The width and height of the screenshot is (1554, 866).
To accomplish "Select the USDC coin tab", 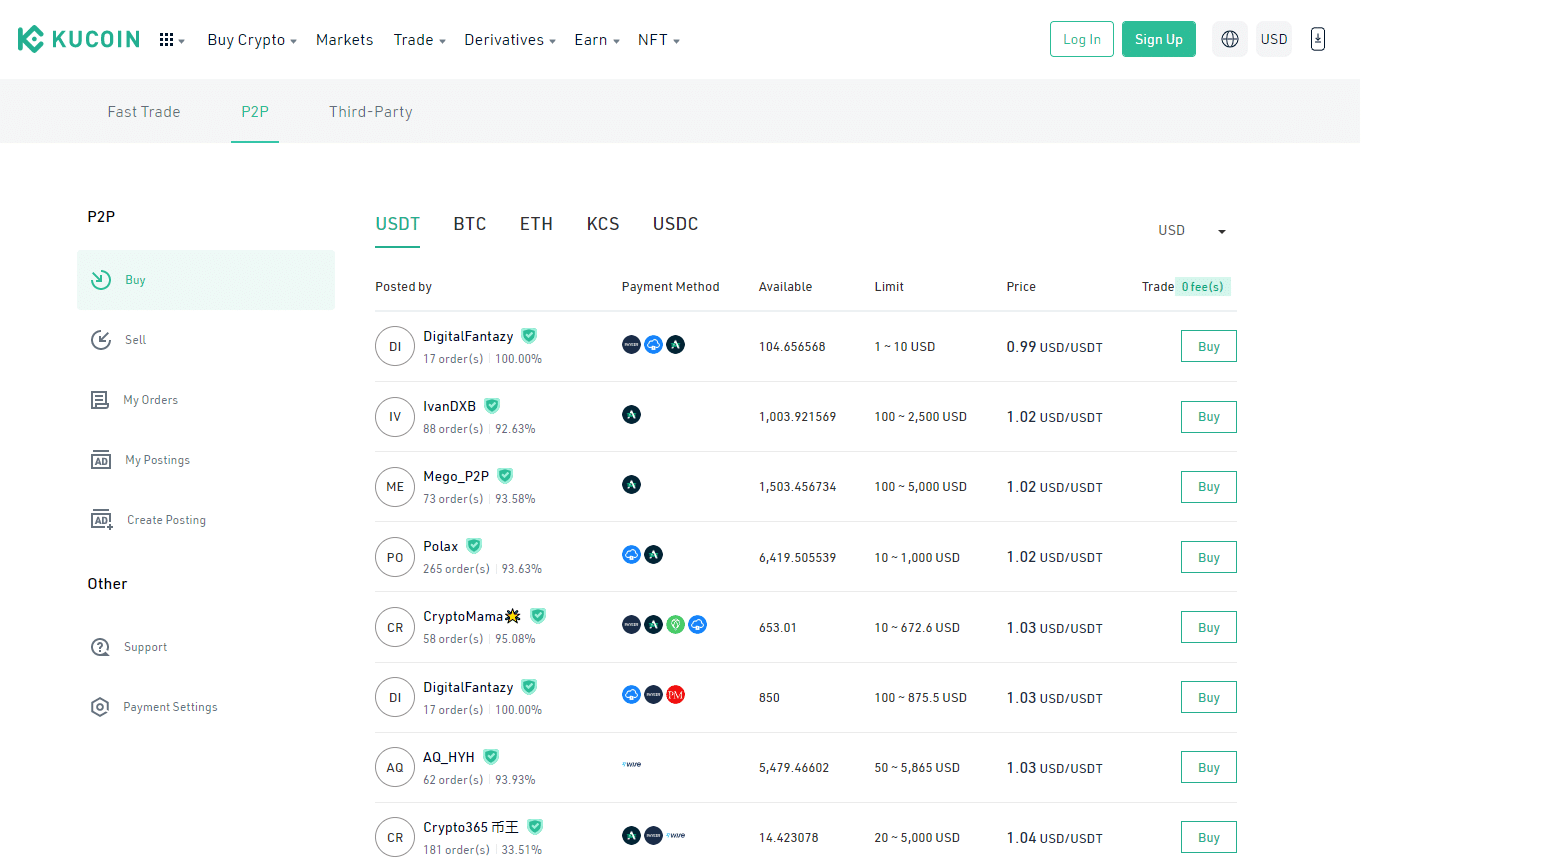I will pyautogui.click(x=676, y=224).
